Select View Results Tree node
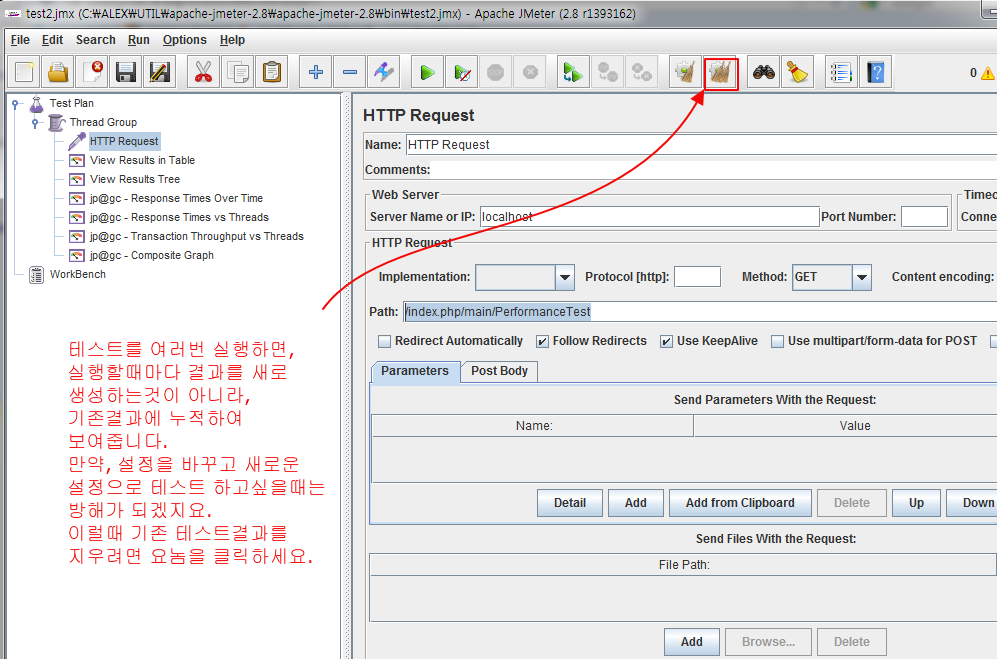Viewport: 997px width, 659px height. pos(135,179)
